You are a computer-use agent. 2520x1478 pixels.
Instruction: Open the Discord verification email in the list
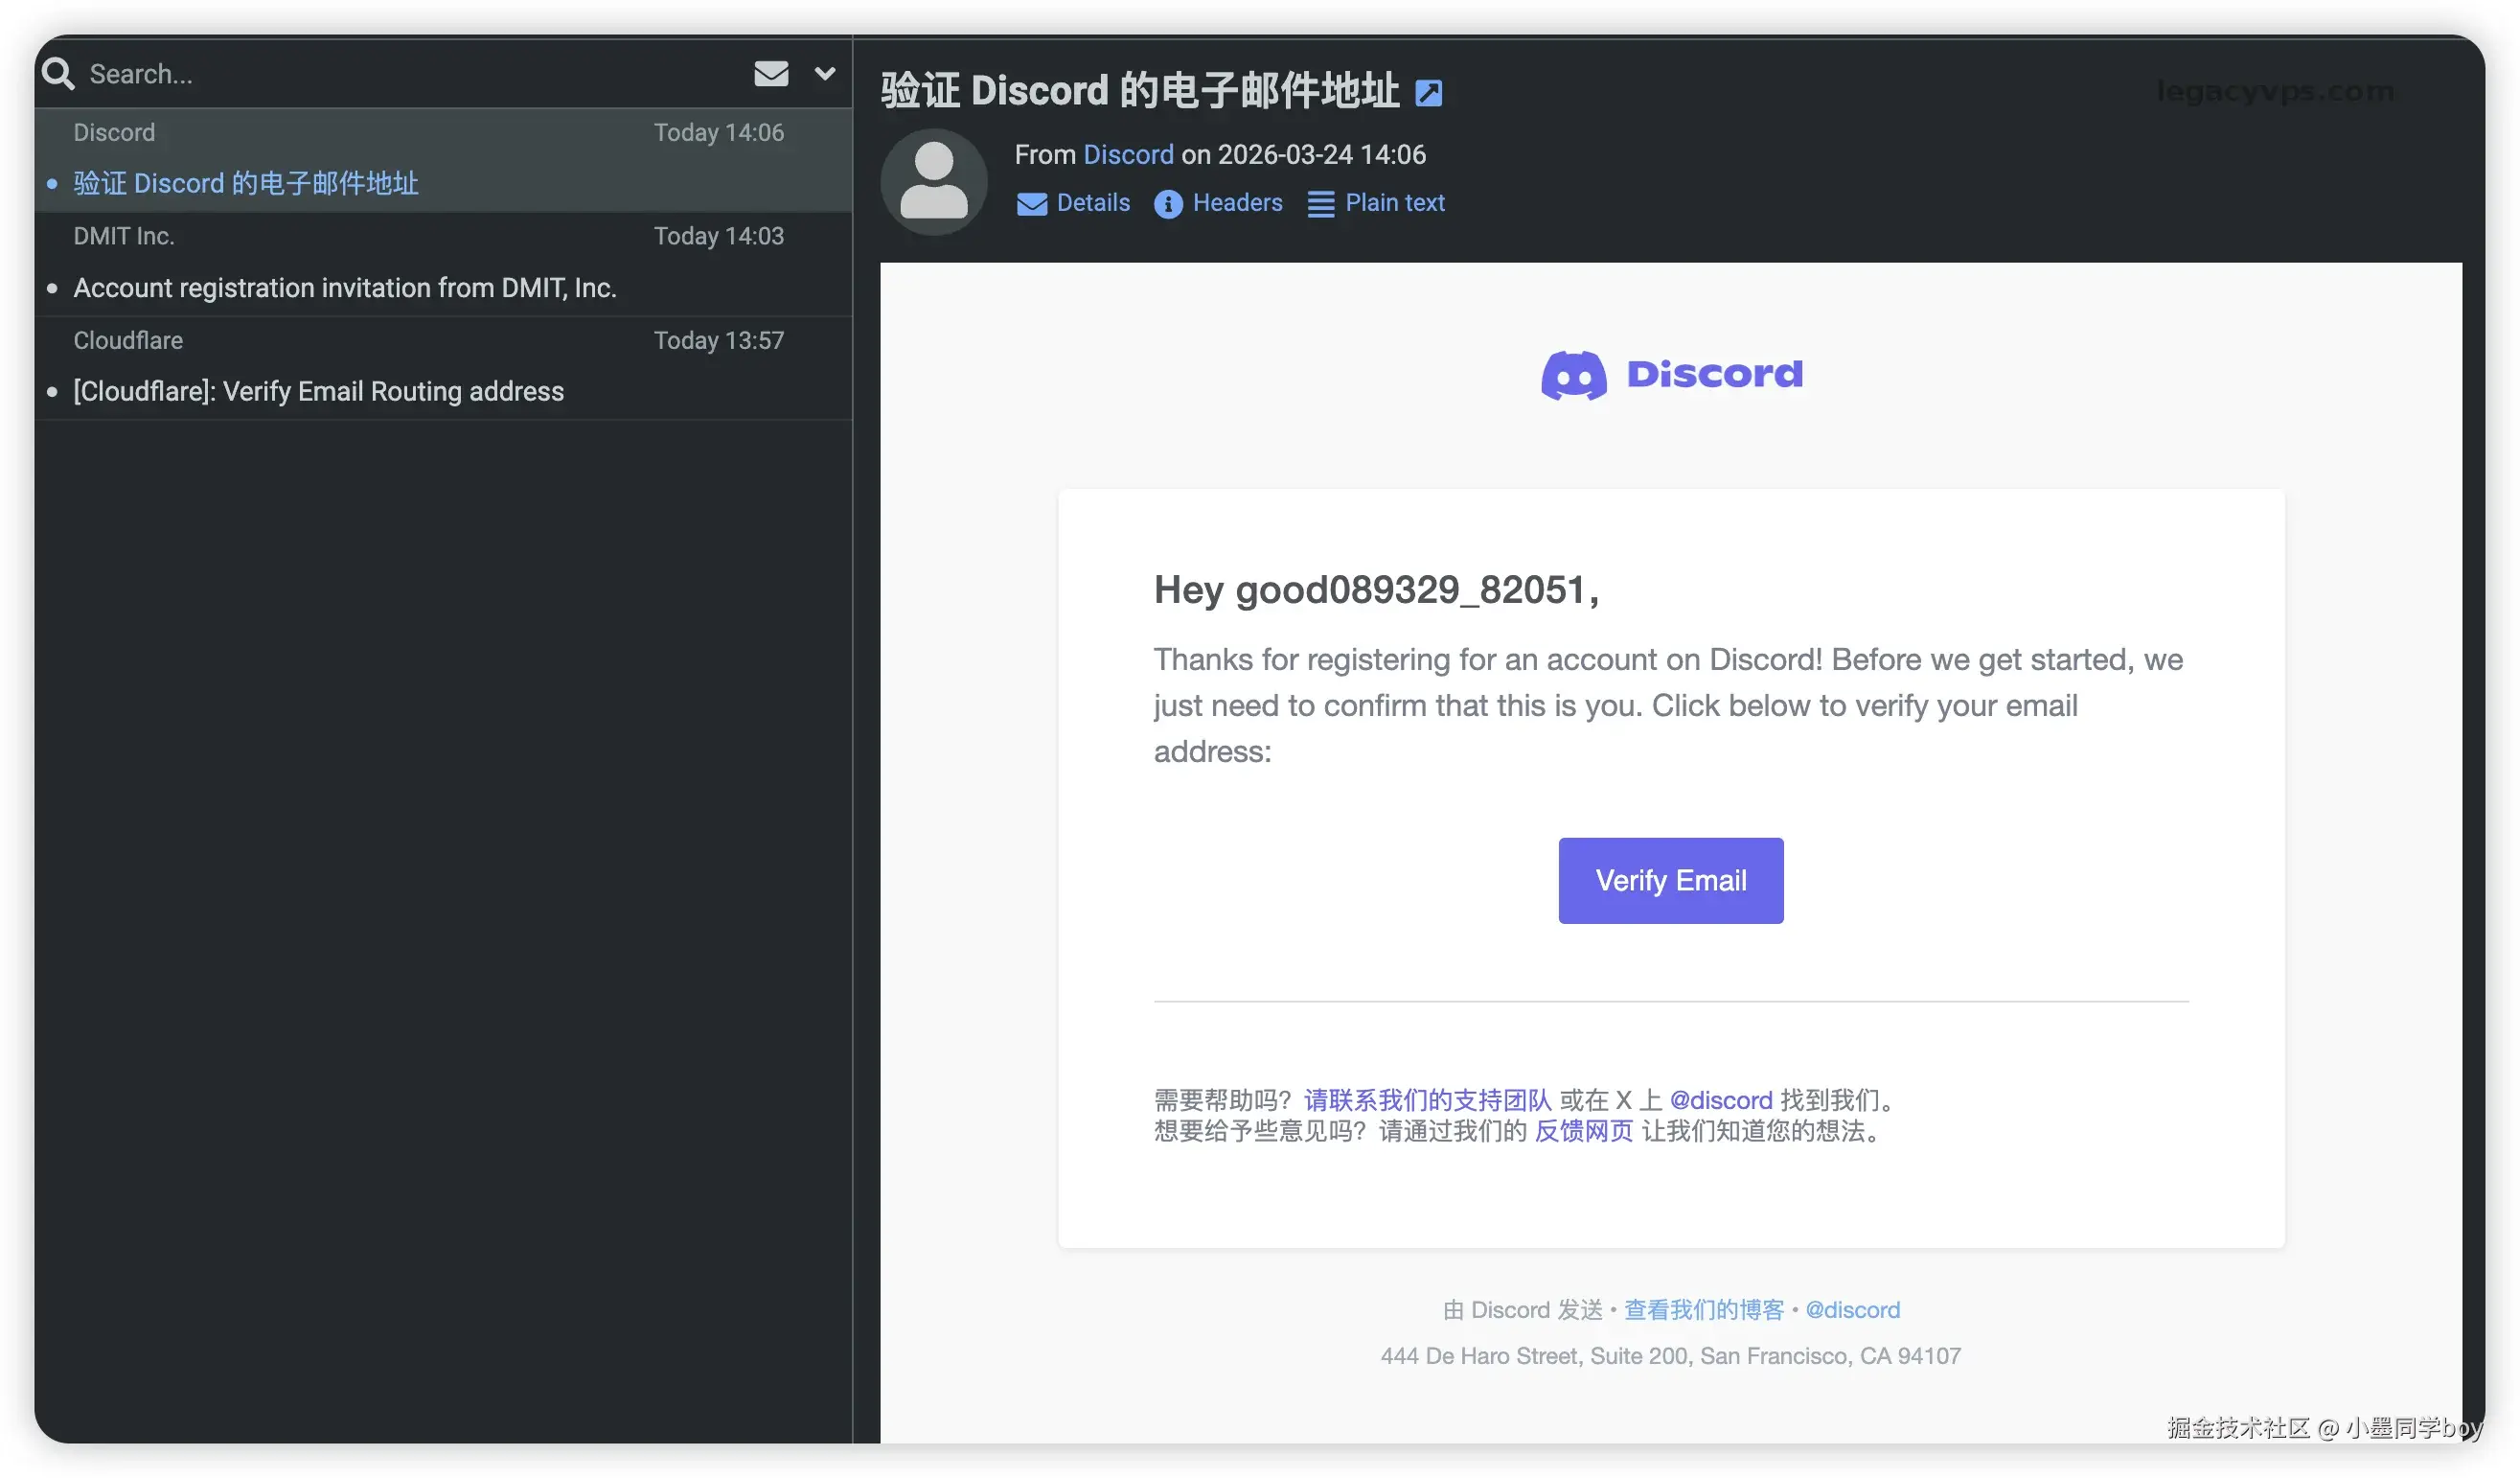pos(246,183)
